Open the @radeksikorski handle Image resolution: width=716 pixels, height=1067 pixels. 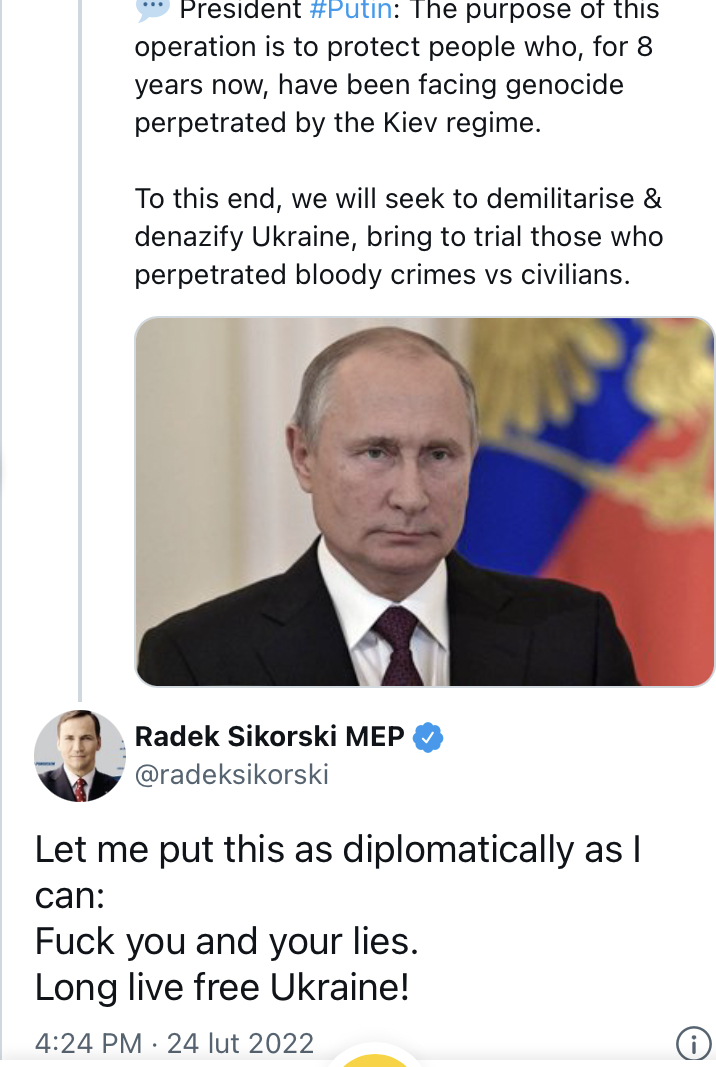point(232,775)
